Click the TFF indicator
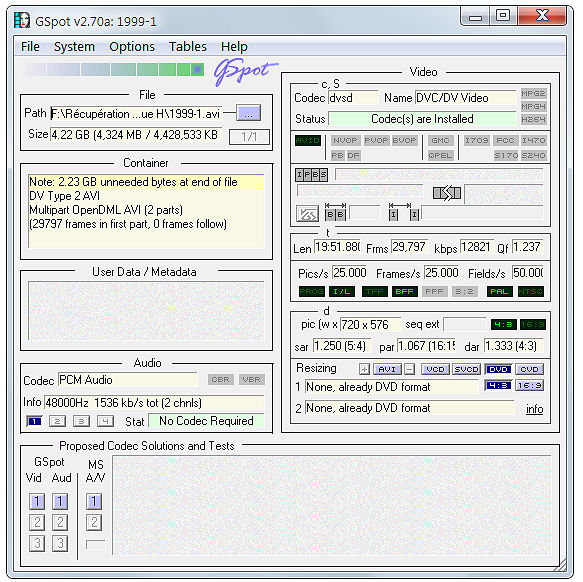 coord(374,291)
